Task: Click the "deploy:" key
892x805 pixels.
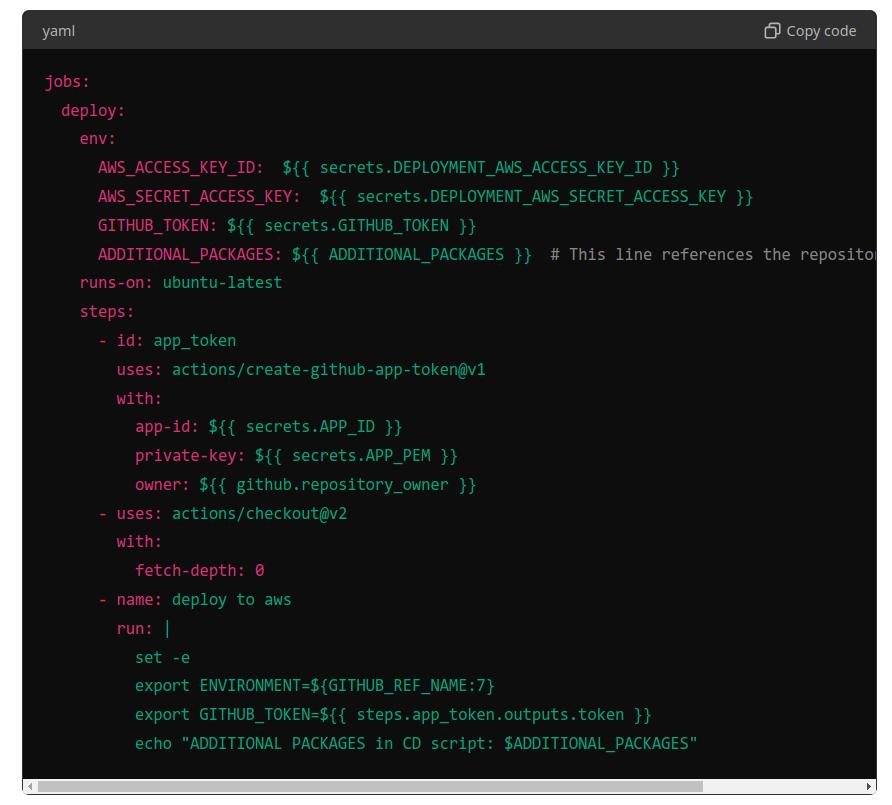Action: coord(93,110)
